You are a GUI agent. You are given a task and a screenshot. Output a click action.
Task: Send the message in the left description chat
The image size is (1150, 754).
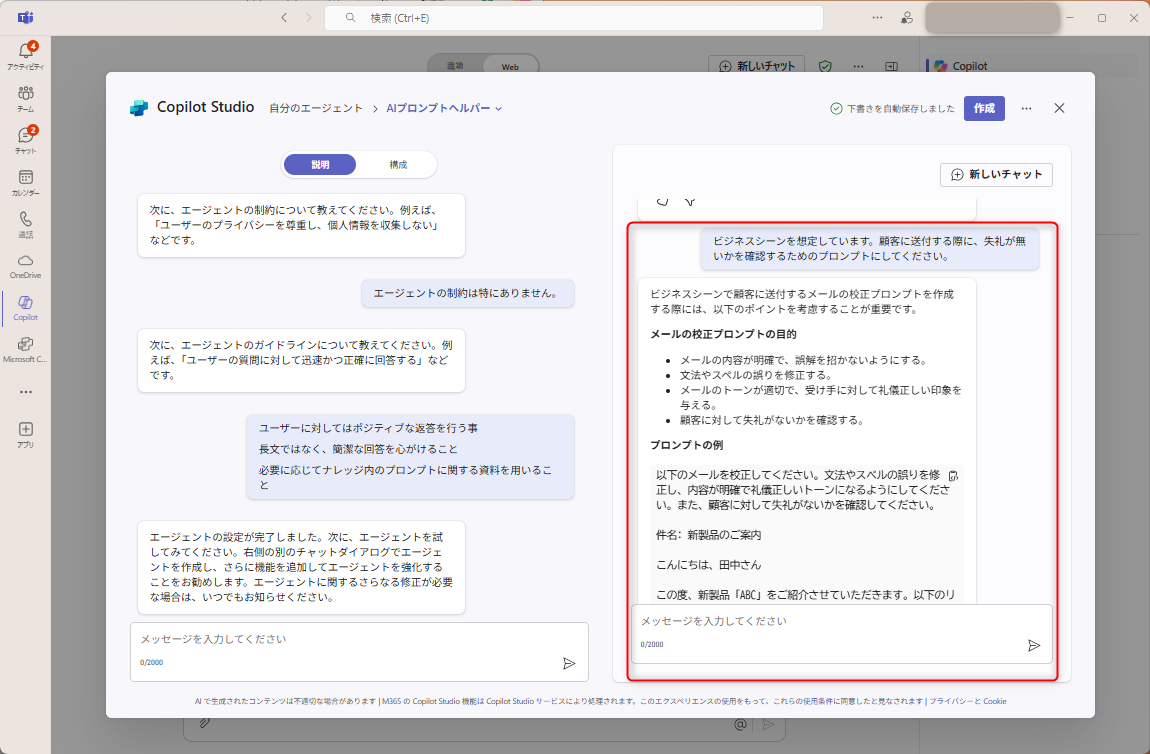[x=569, y=663]
